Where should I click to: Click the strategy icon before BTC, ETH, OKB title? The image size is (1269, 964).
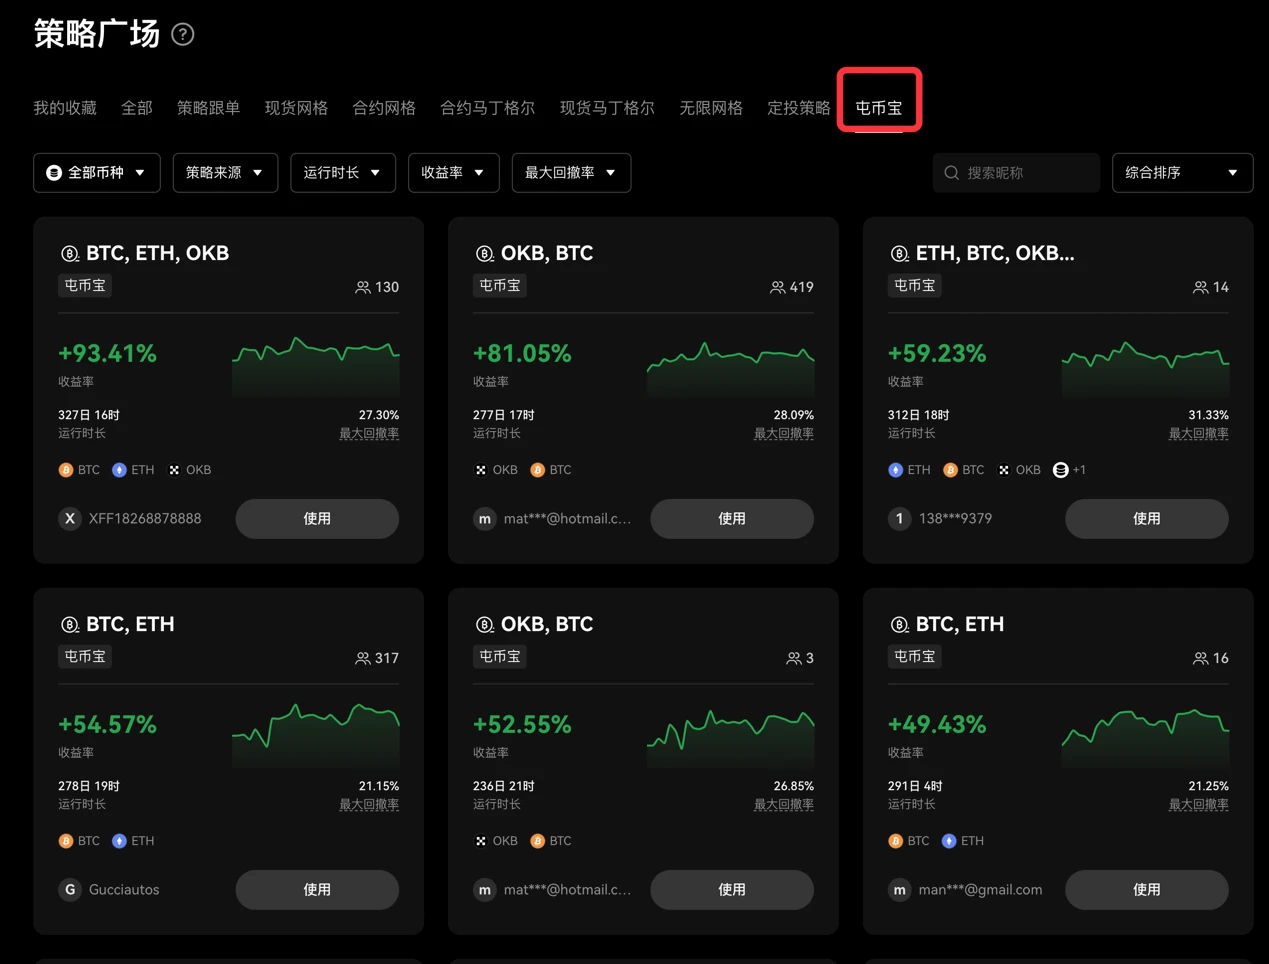pos(70,254)
